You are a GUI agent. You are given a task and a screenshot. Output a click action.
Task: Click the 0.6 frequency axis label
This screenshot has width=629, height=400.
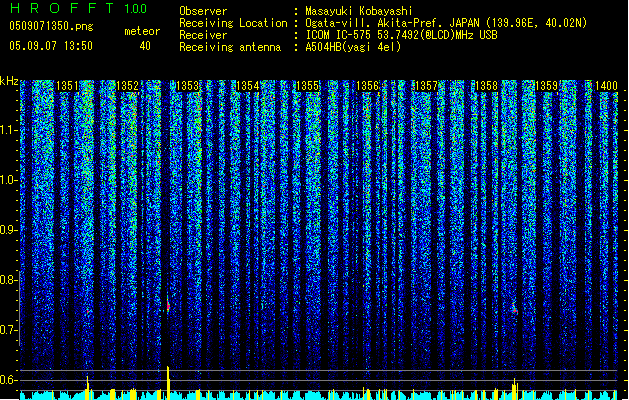pyautogui.click(x=9, y=380)
